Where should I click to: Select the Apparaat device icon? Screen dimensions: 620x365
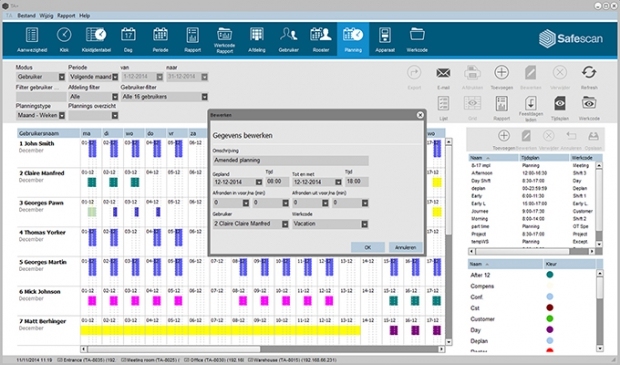point(385,35)
